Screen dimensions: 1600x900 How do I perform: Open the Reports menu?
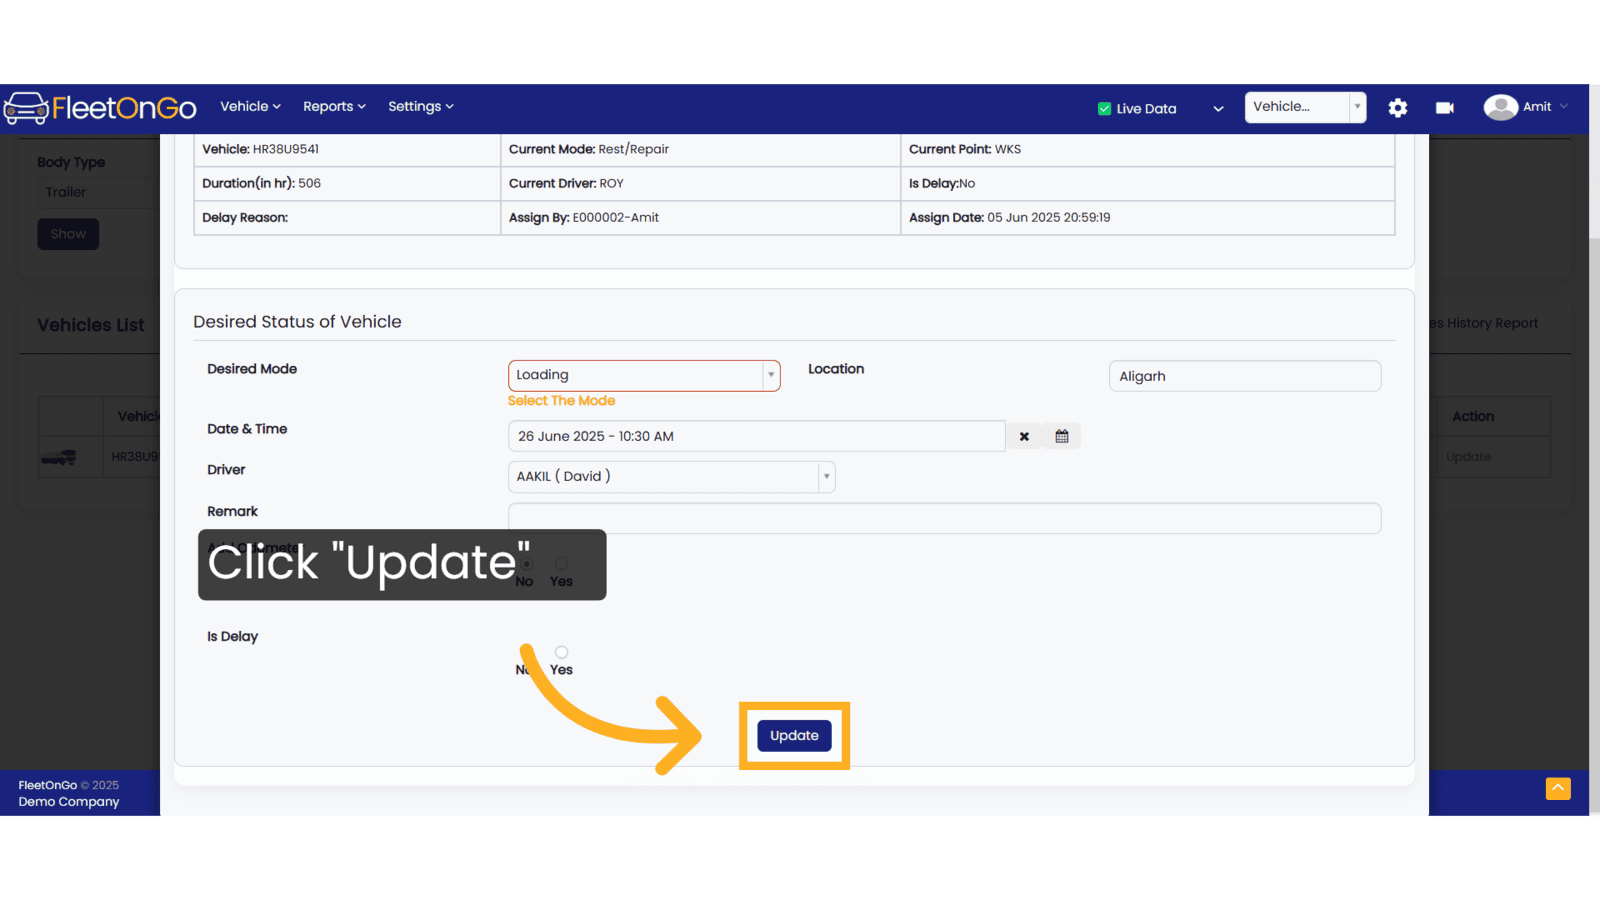(334, 106)
